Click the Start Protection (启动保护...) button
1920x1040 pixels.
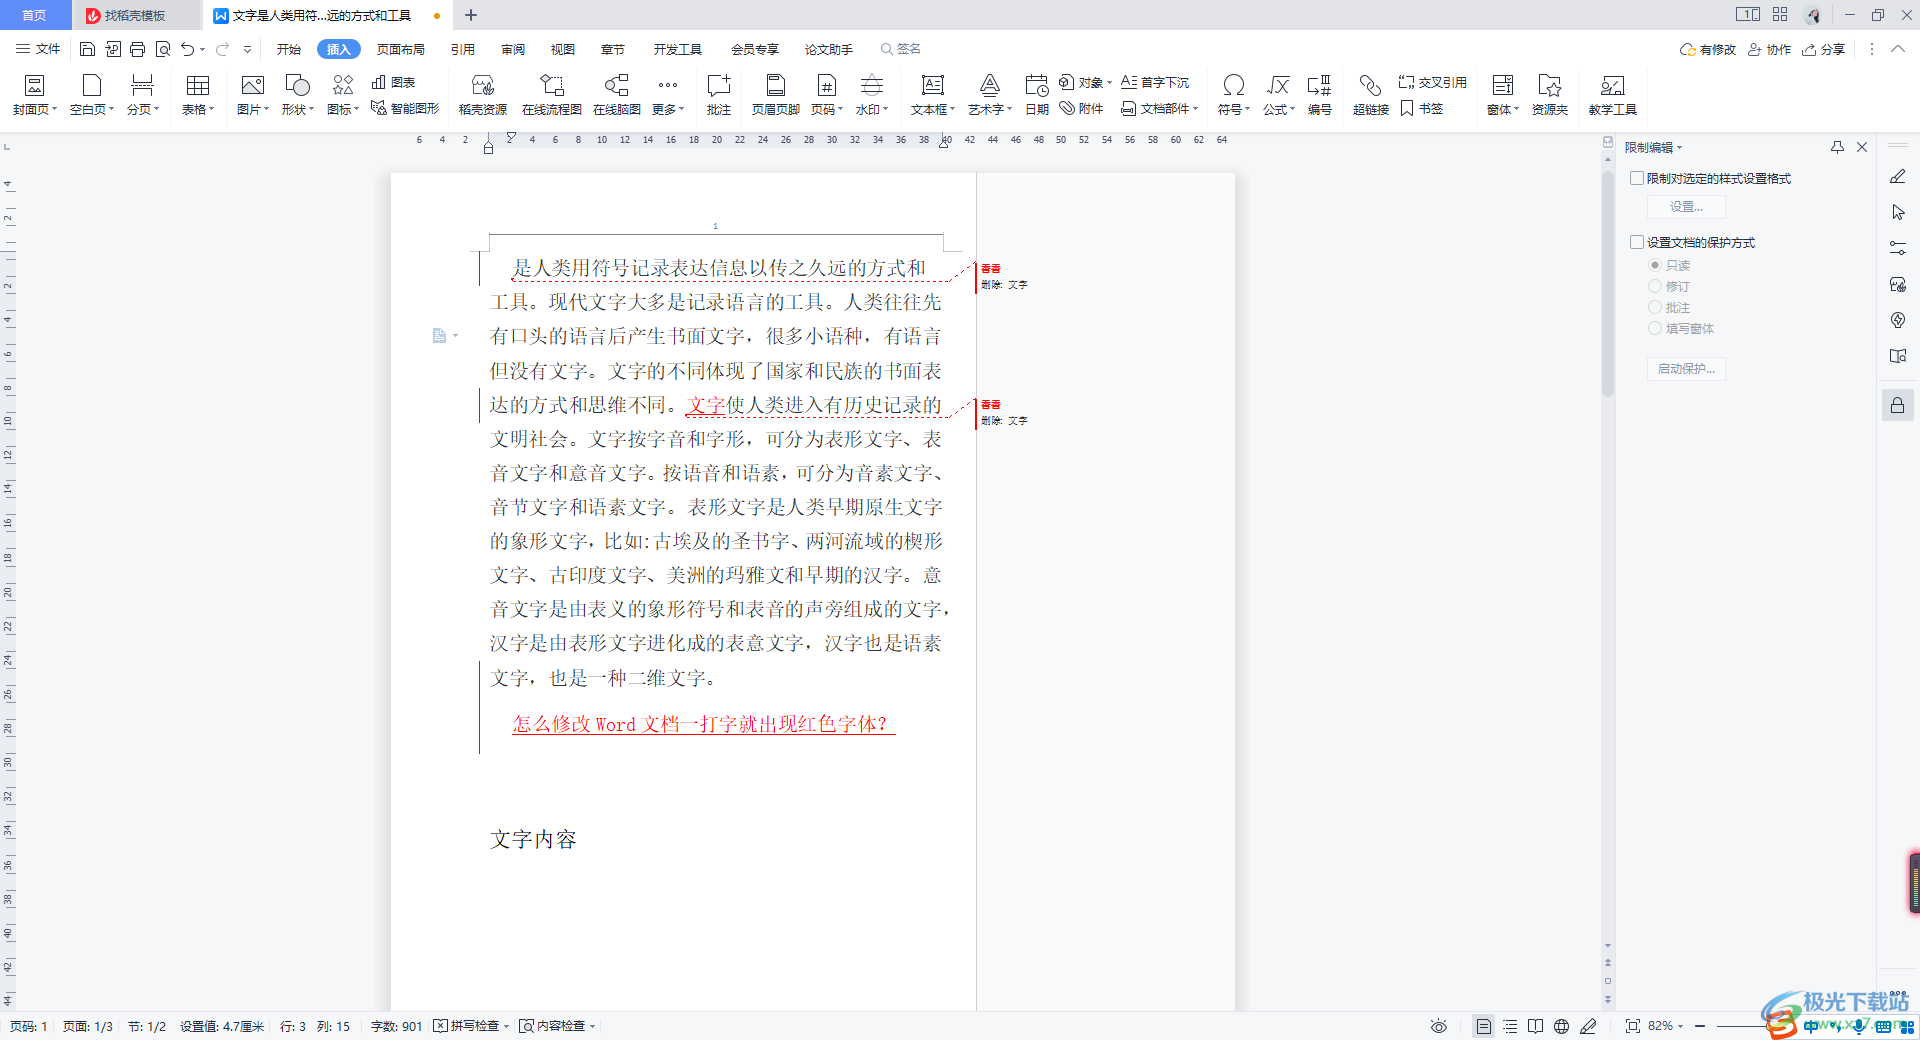(1686, 369)
